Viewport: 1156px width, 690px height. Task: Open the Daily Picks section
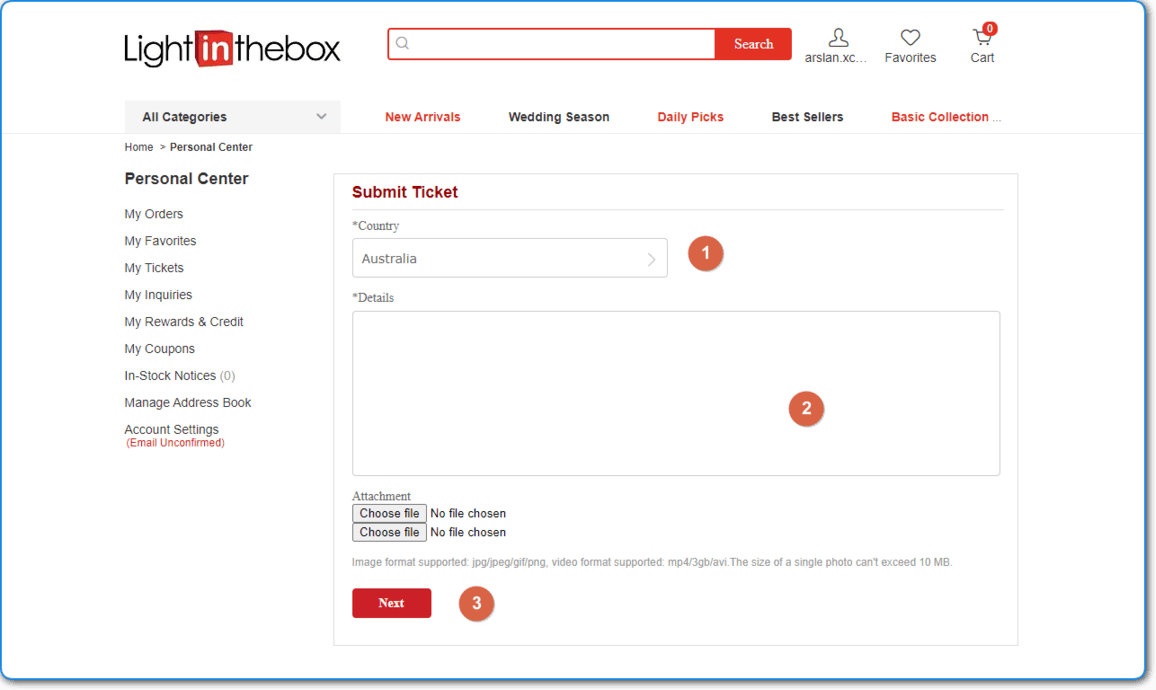click(690, 116)
